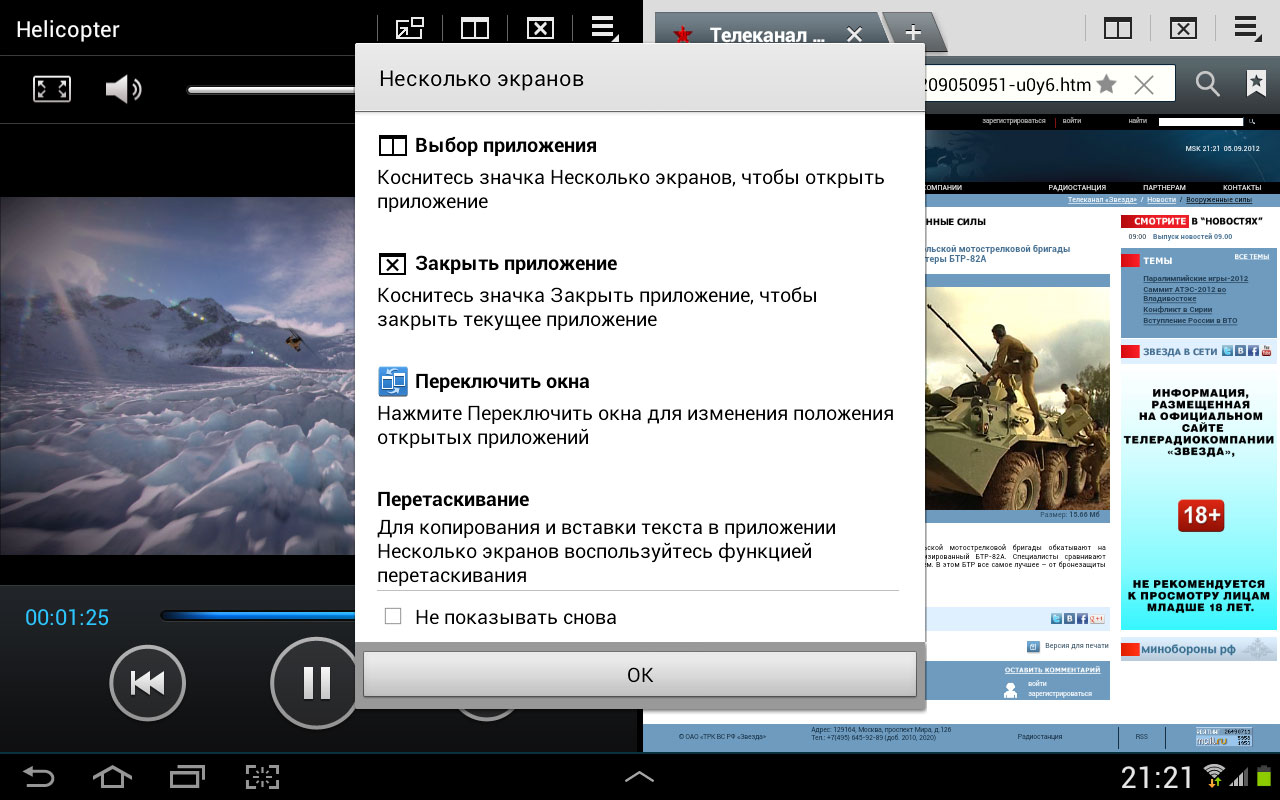
Task: Click the BTR-82A article photo
Action: tap(1018, 398)
